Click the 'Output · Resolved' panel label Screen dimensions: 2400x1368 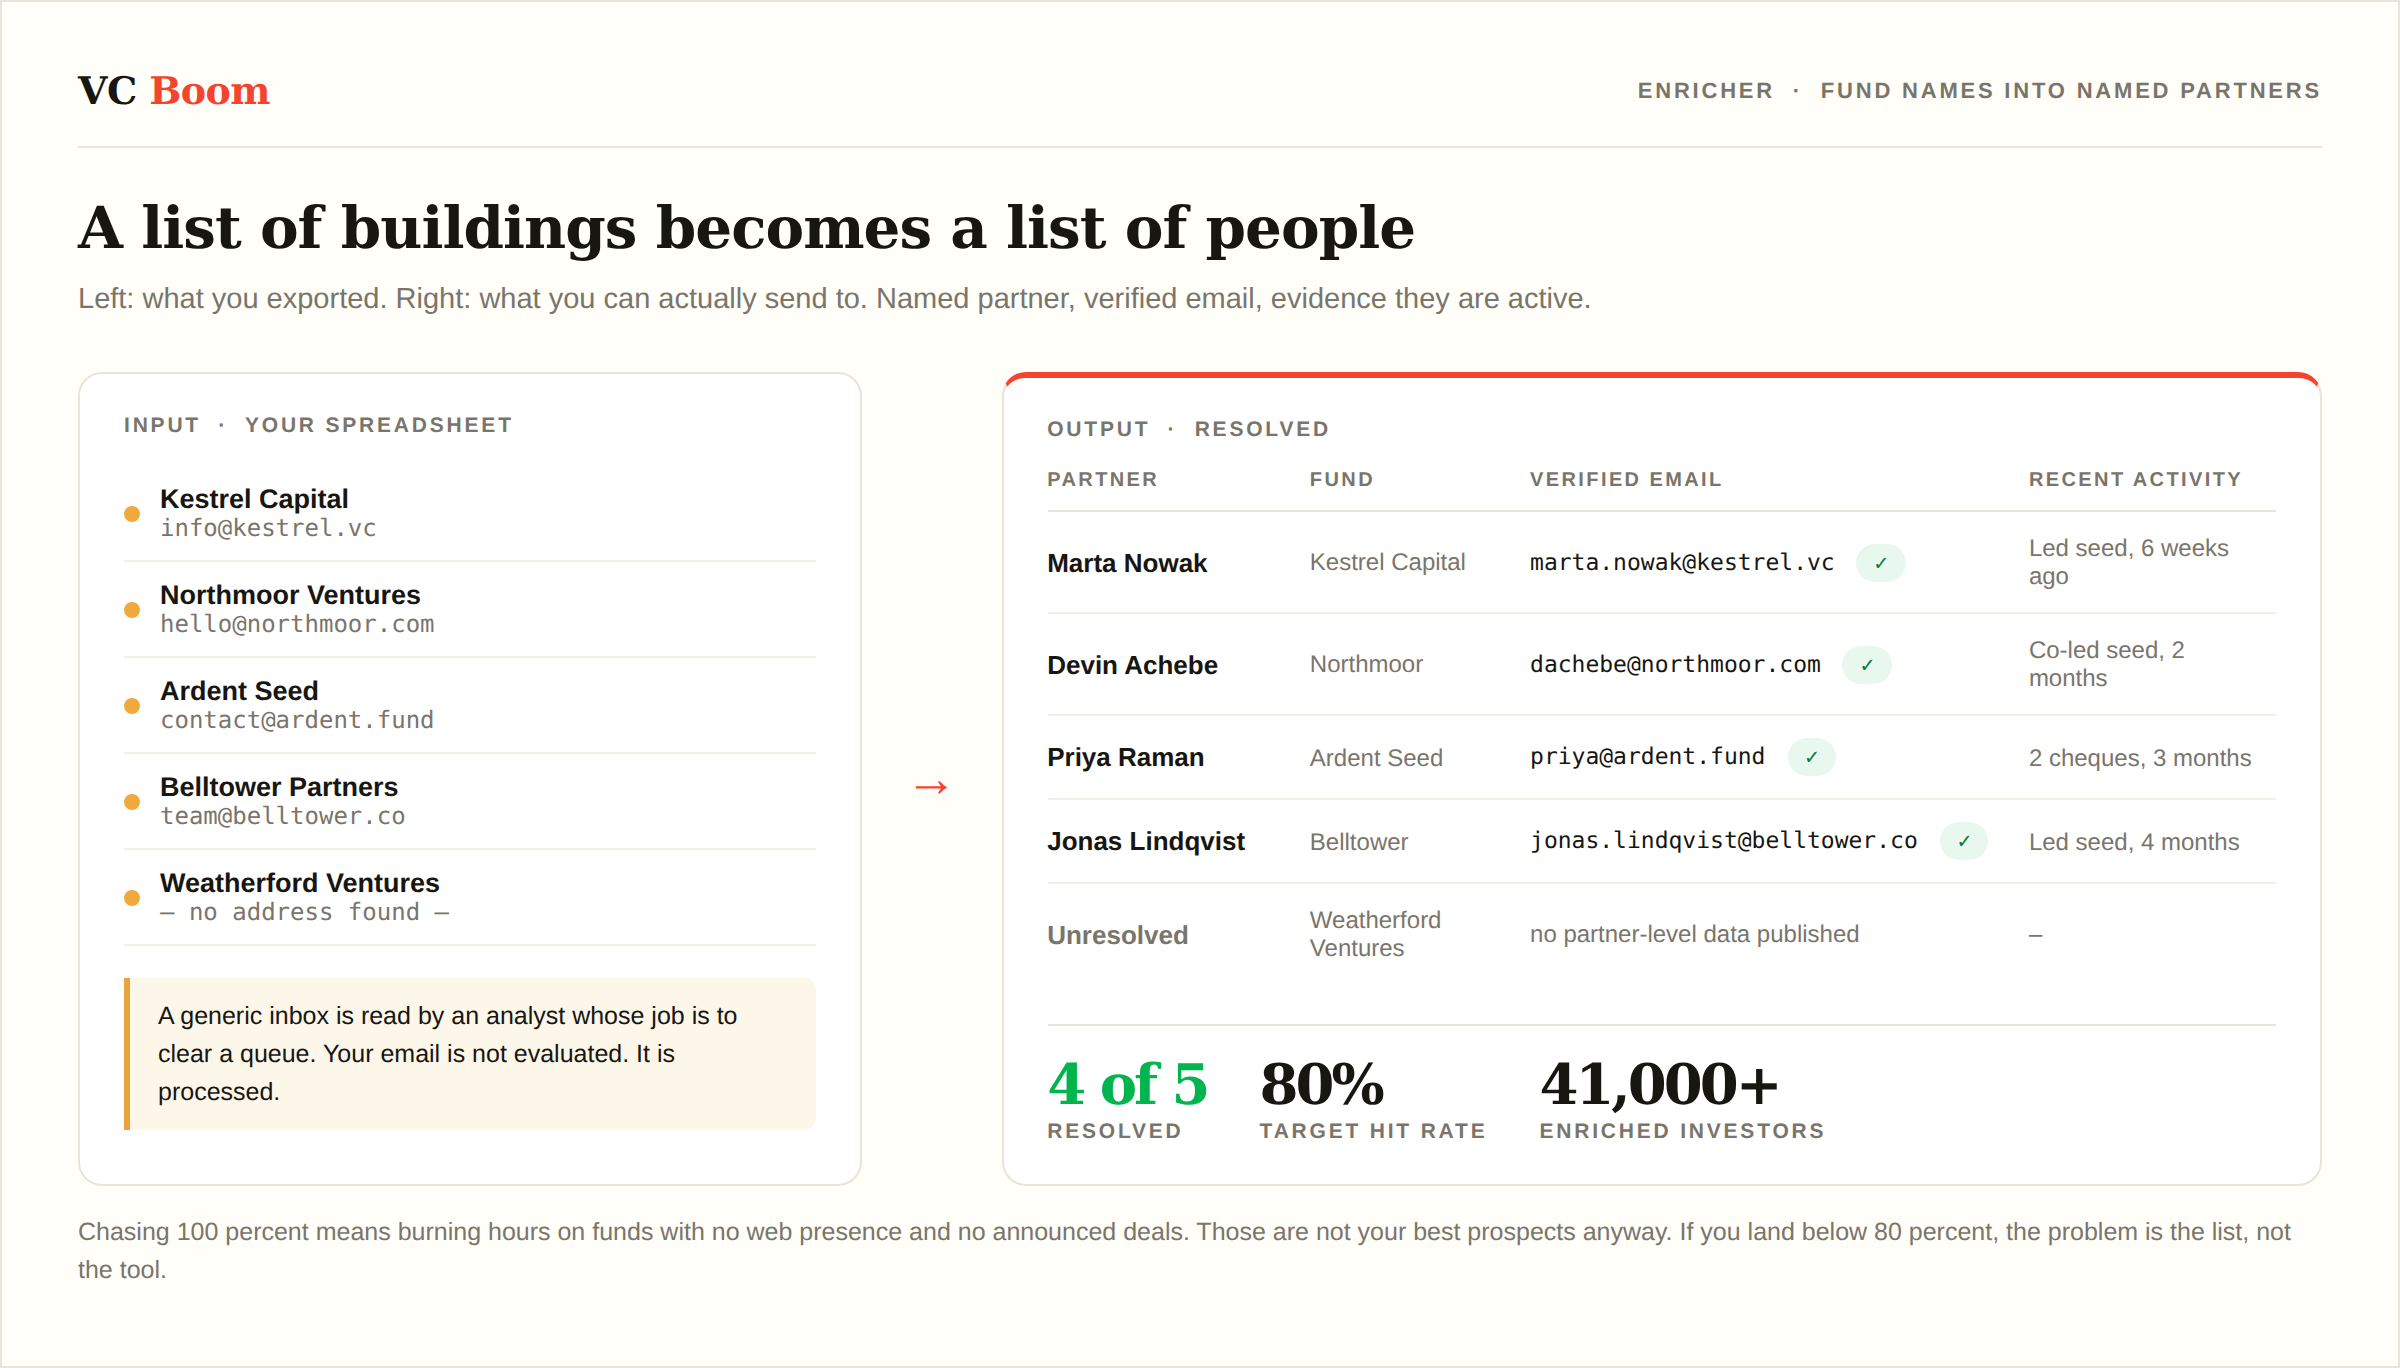click(1188, 429)
